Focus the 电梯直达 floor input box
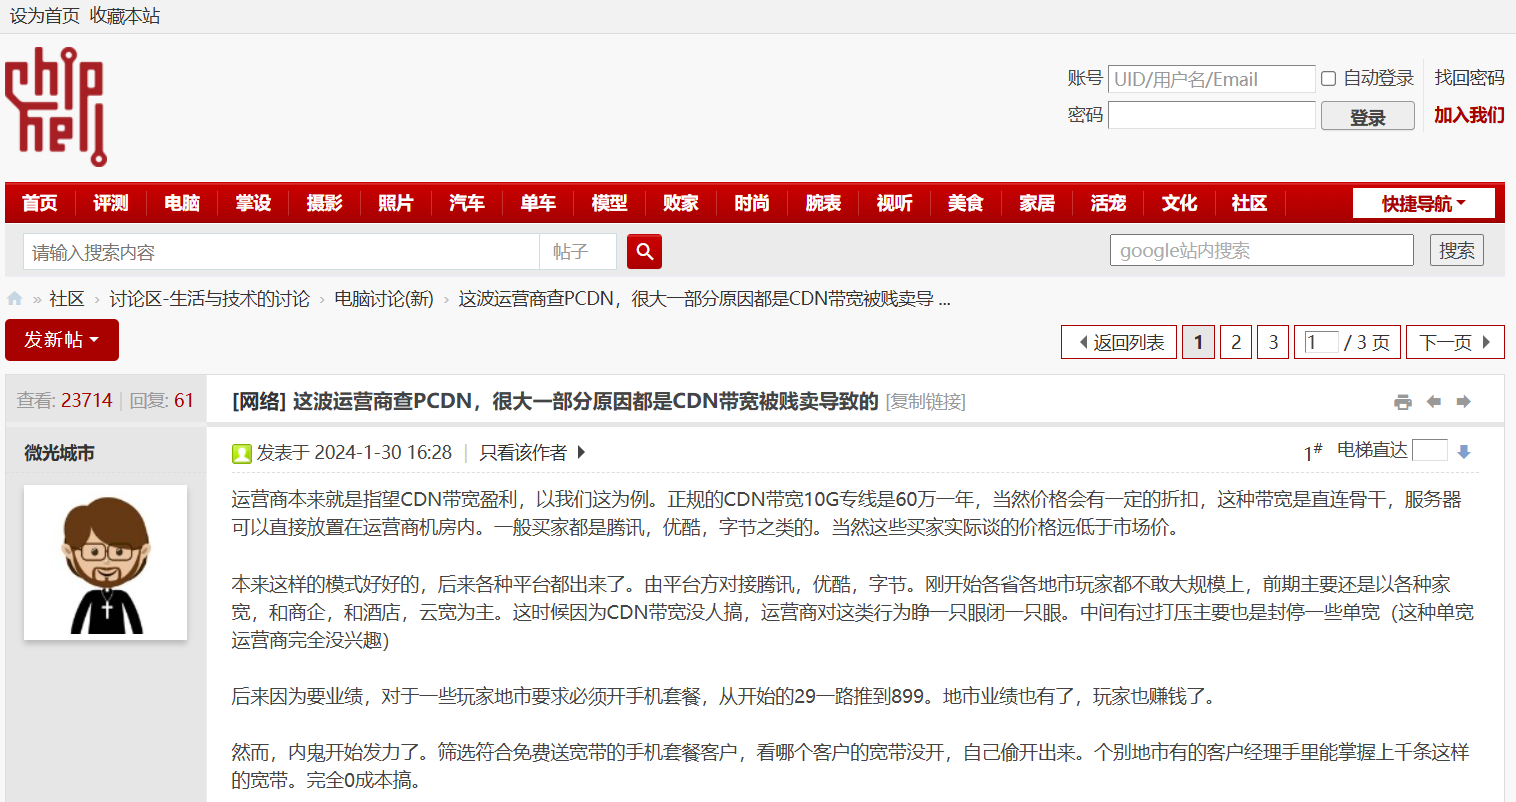 (x=1430, y=450)
